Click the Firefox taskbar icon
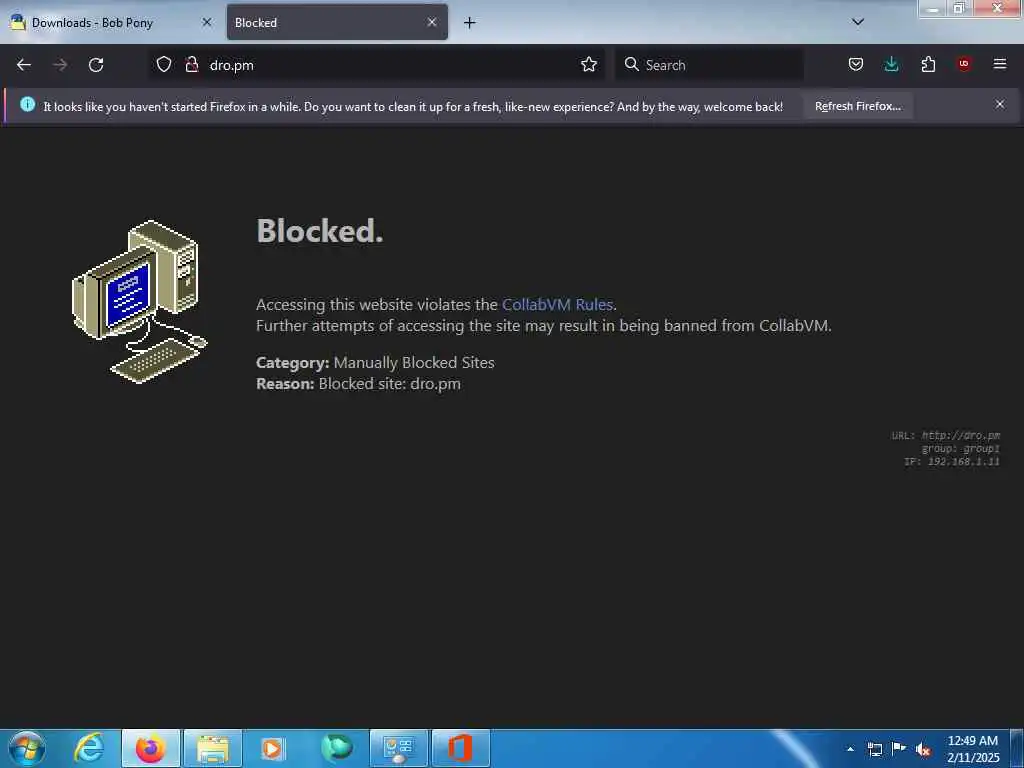1024x768 pixels. pyautogui.click(x=150, y=748)
